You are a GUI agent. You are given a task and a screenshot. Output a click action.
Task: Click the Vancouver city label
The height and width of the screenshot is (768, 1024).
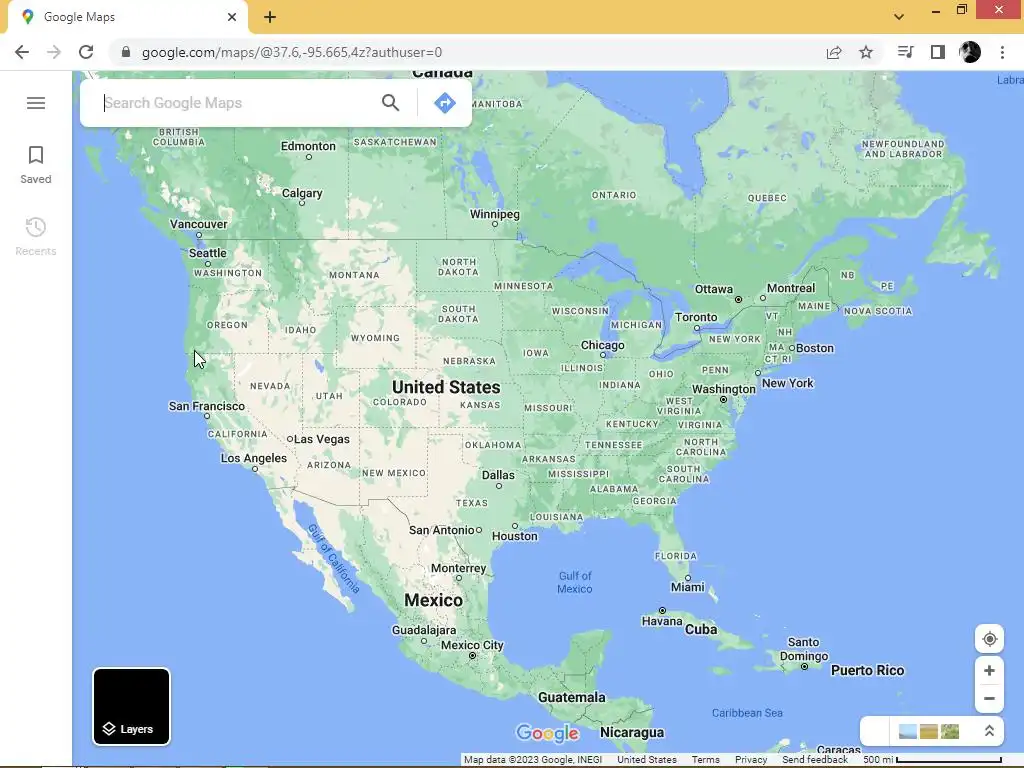coord(199,224)
